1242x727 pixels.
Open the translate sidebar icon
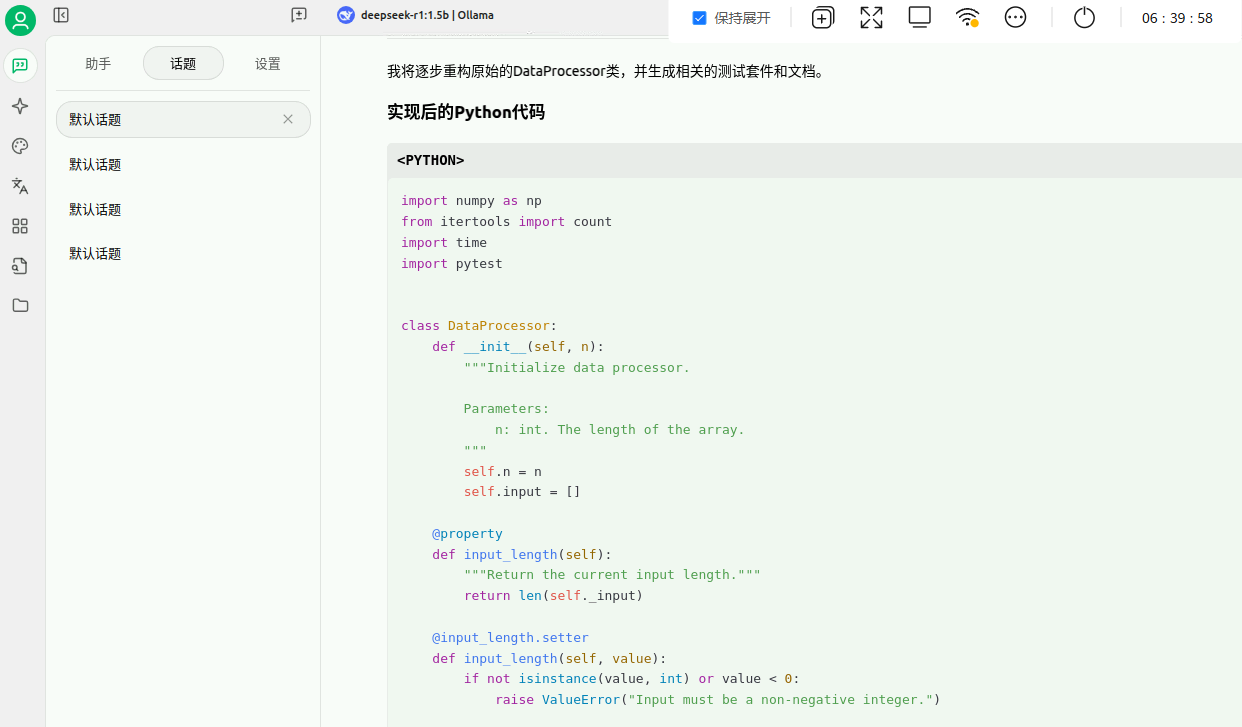20,186
